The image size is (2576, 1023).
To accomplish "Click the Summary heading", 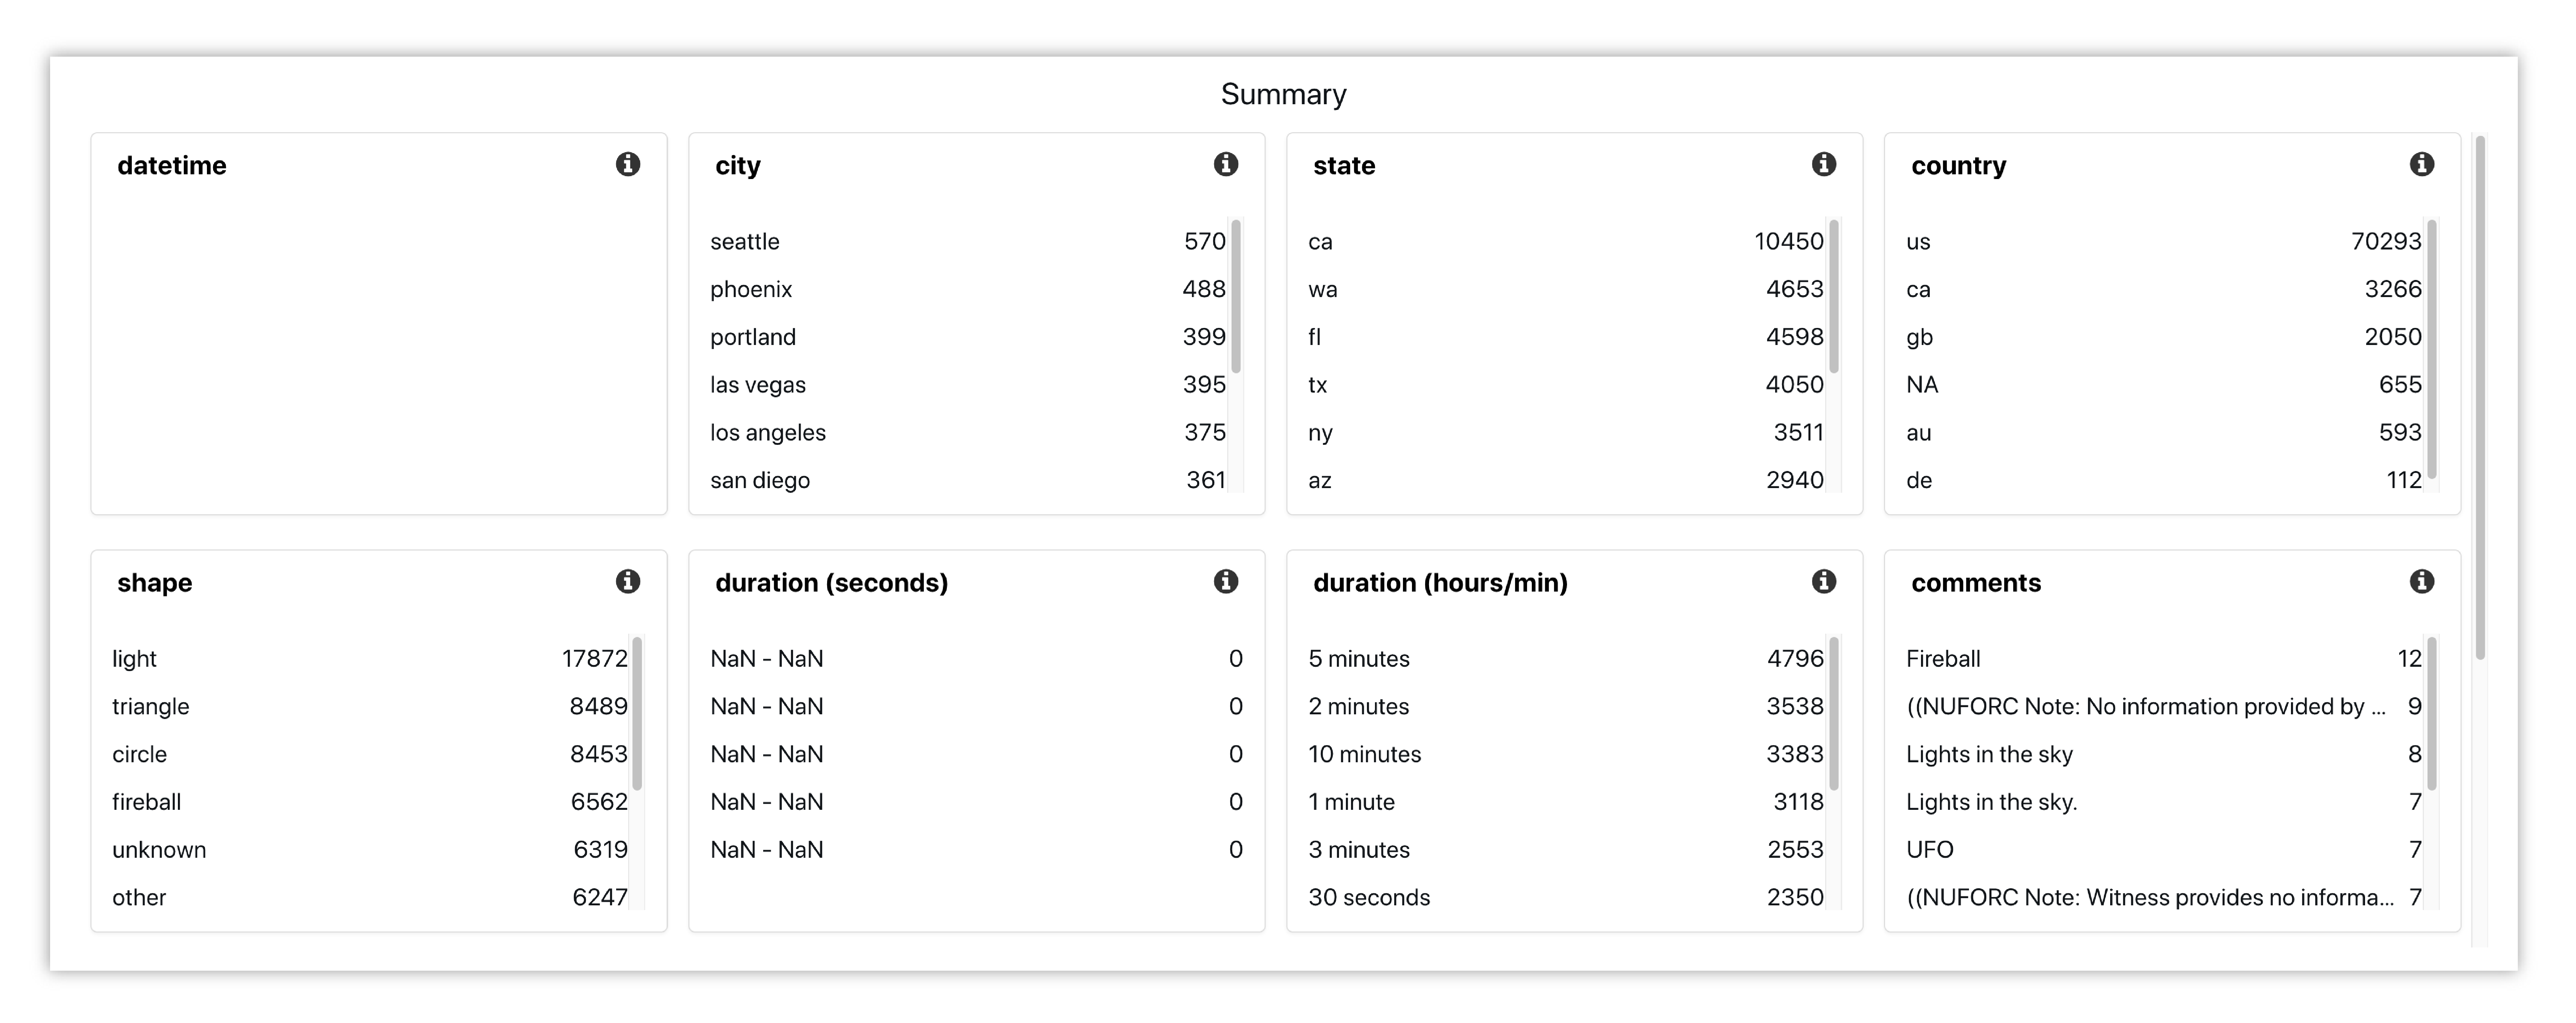I will click(1284, 94).
